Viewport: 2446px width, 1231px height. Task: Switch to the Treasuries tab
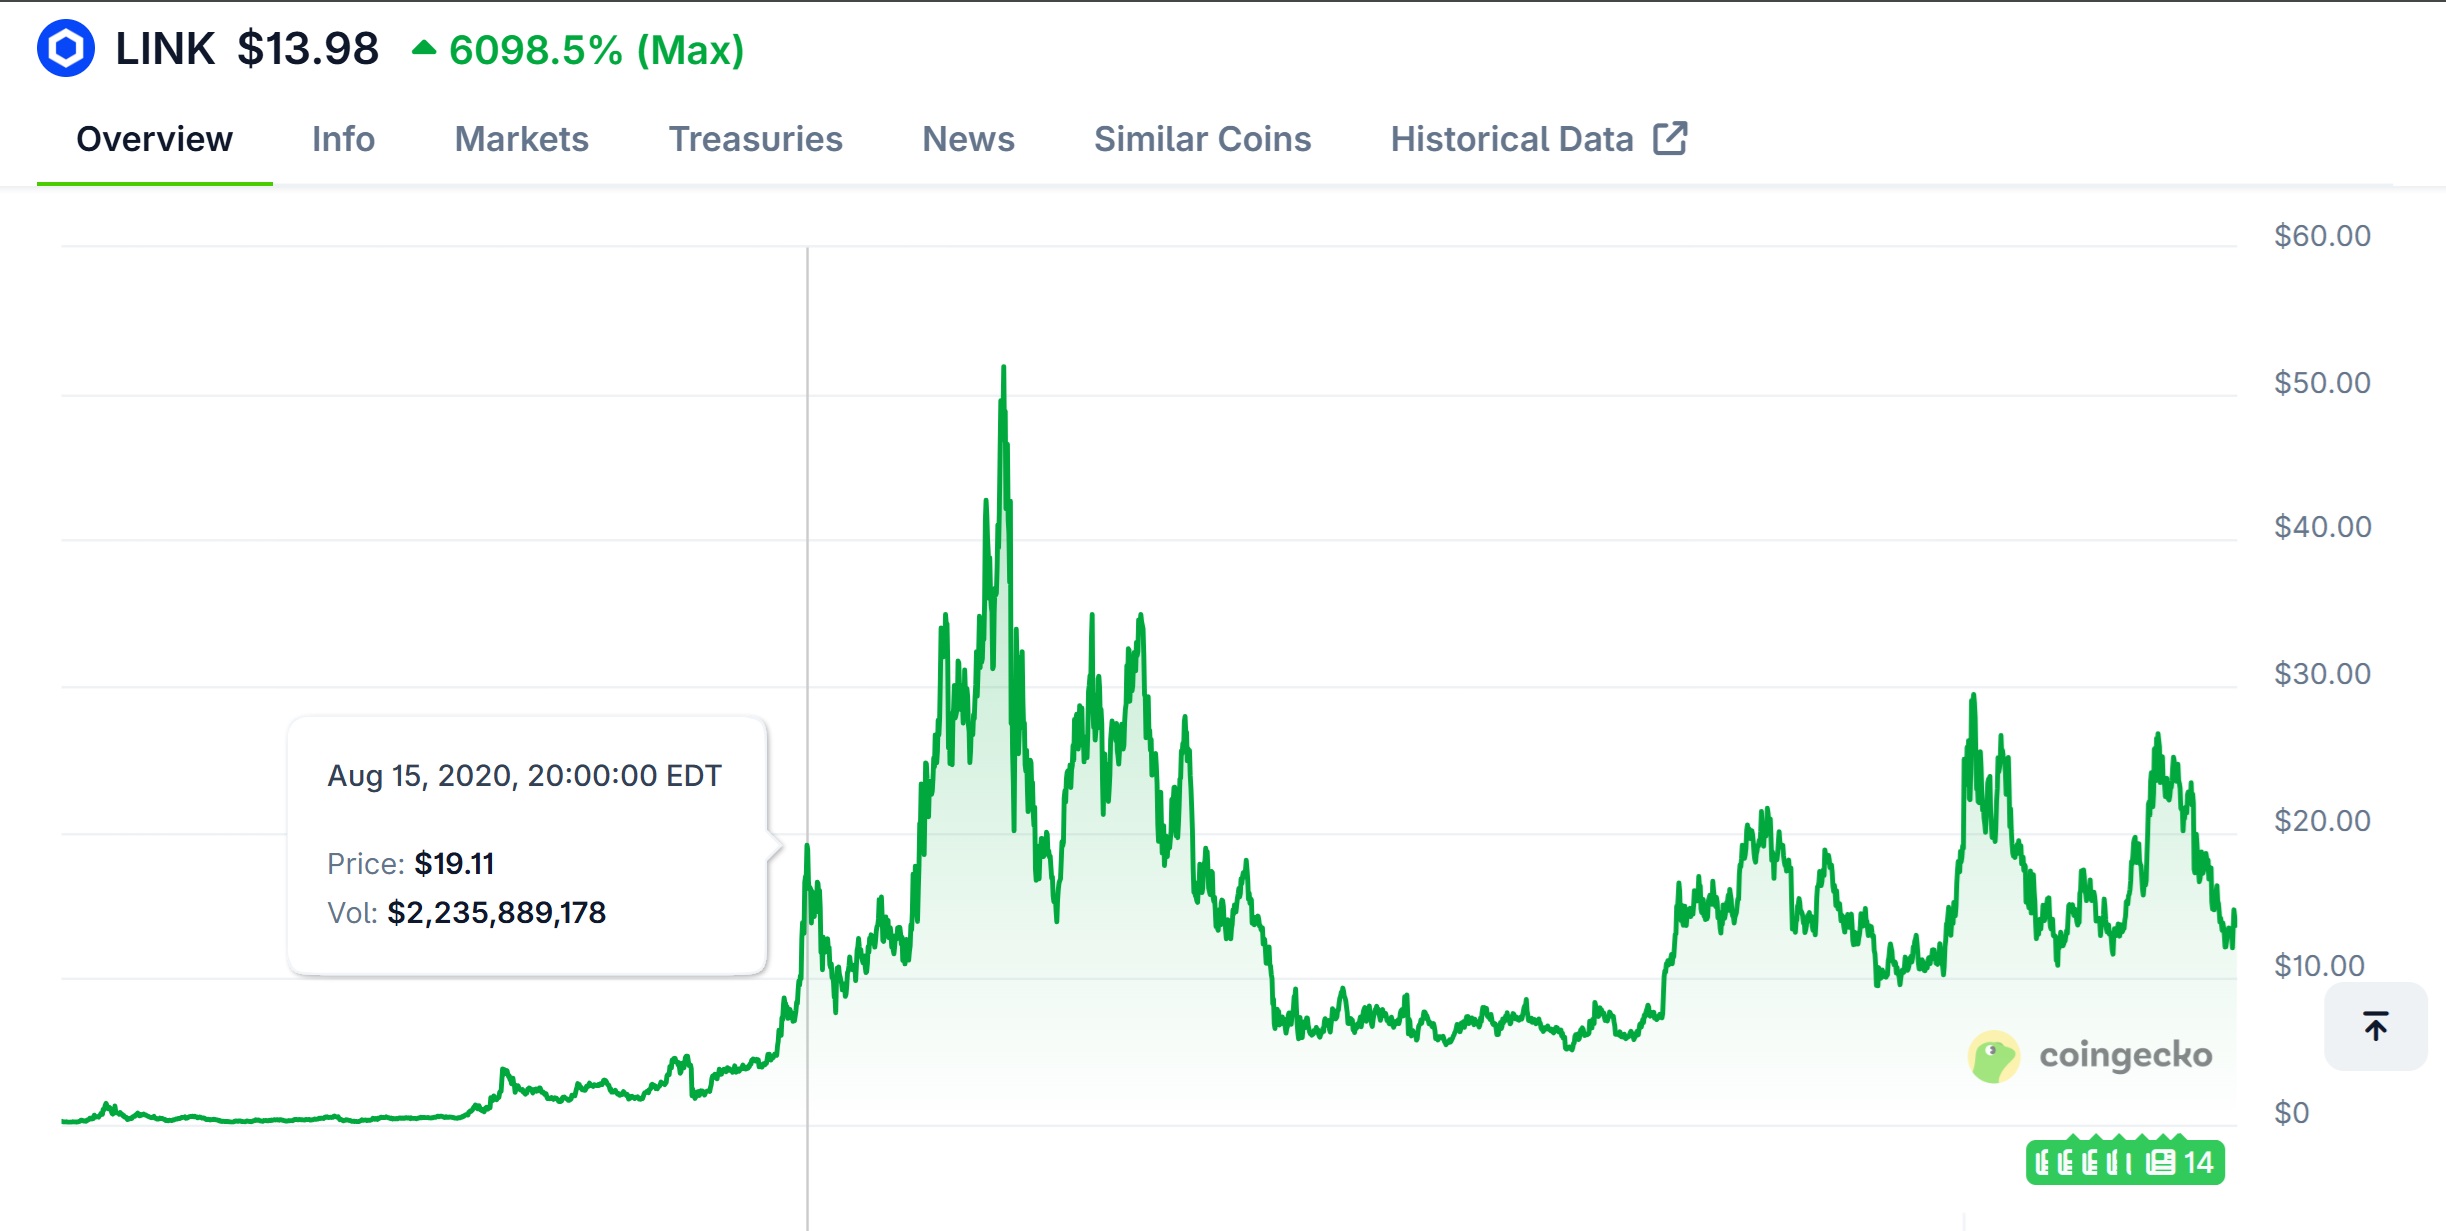pyautogui.click(x=755, y=139)
